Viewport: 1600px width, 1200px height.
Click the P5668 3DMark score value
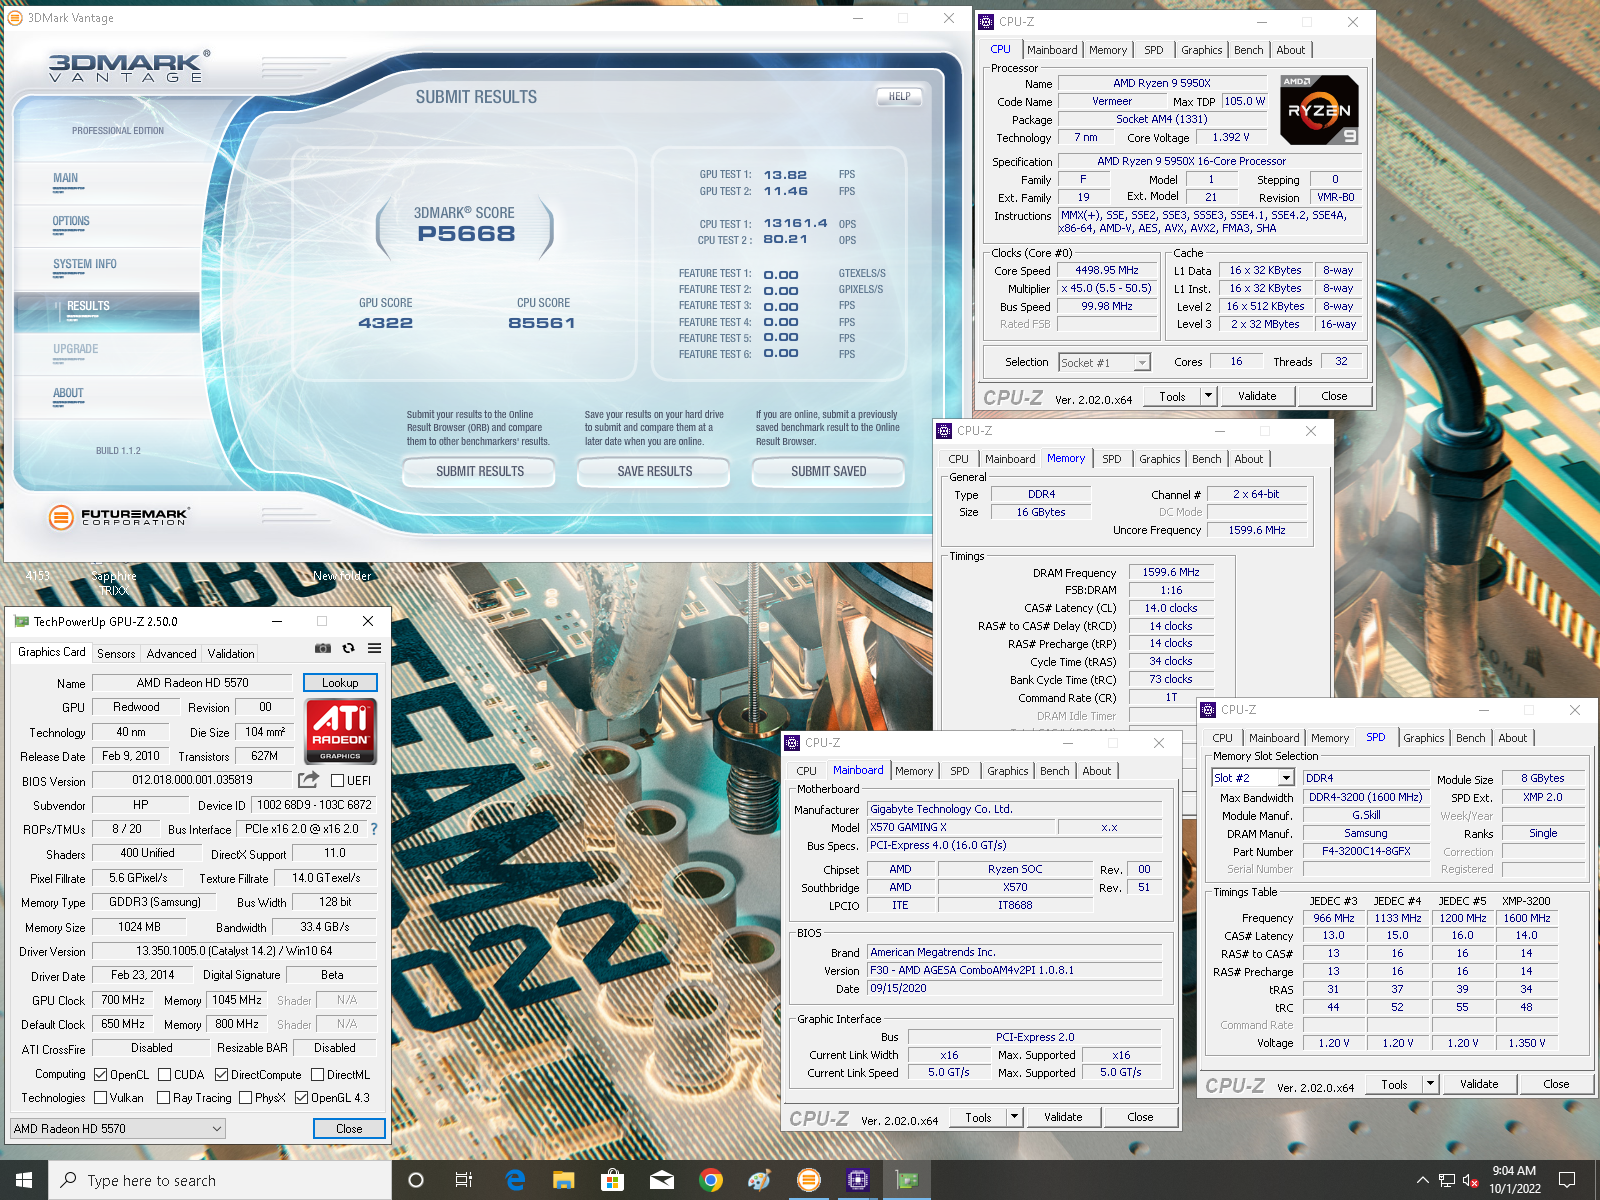click(466, 234)
